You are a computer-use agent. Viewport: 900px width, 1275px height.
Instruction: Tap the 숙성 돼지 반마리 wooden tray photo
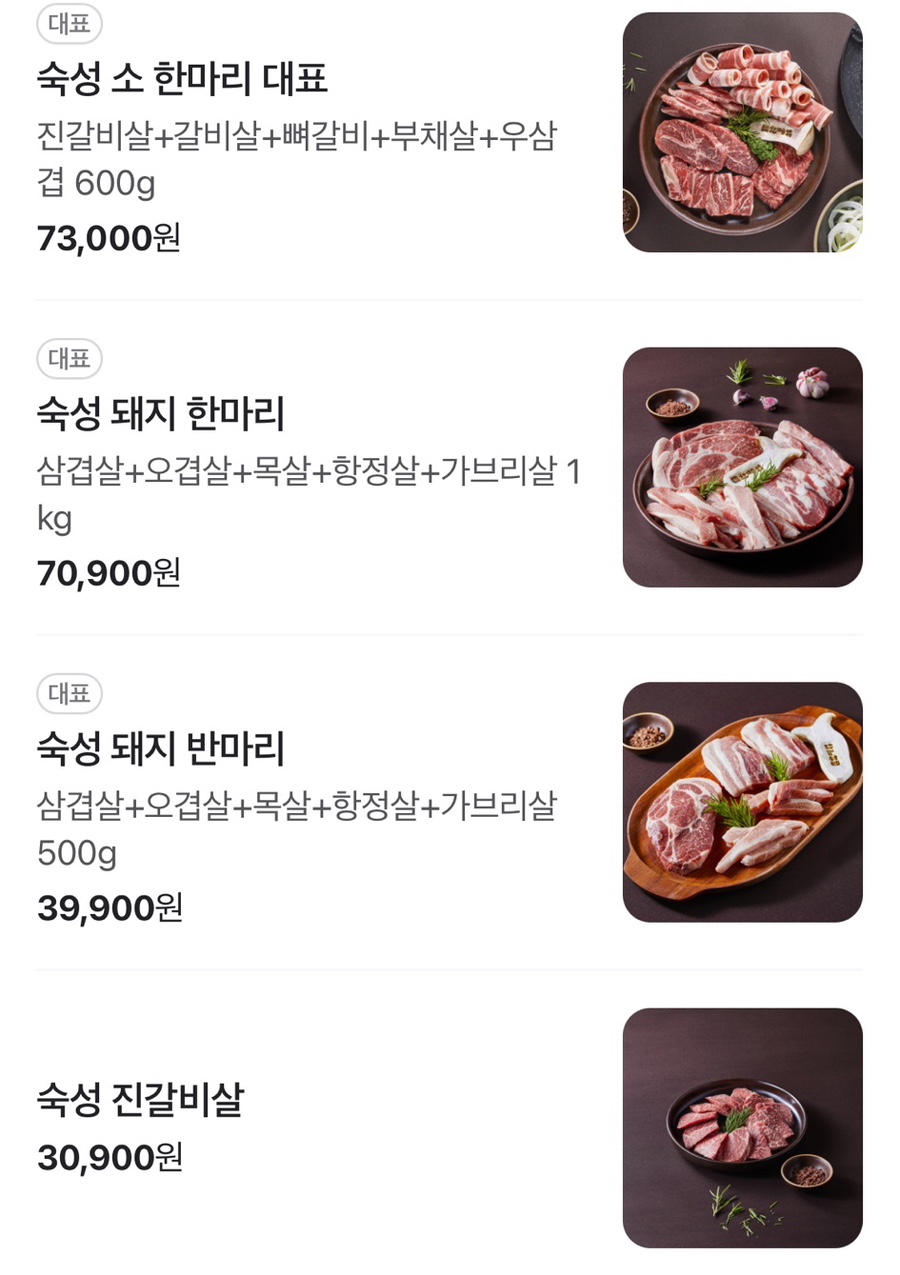click(x=742, y=802)
